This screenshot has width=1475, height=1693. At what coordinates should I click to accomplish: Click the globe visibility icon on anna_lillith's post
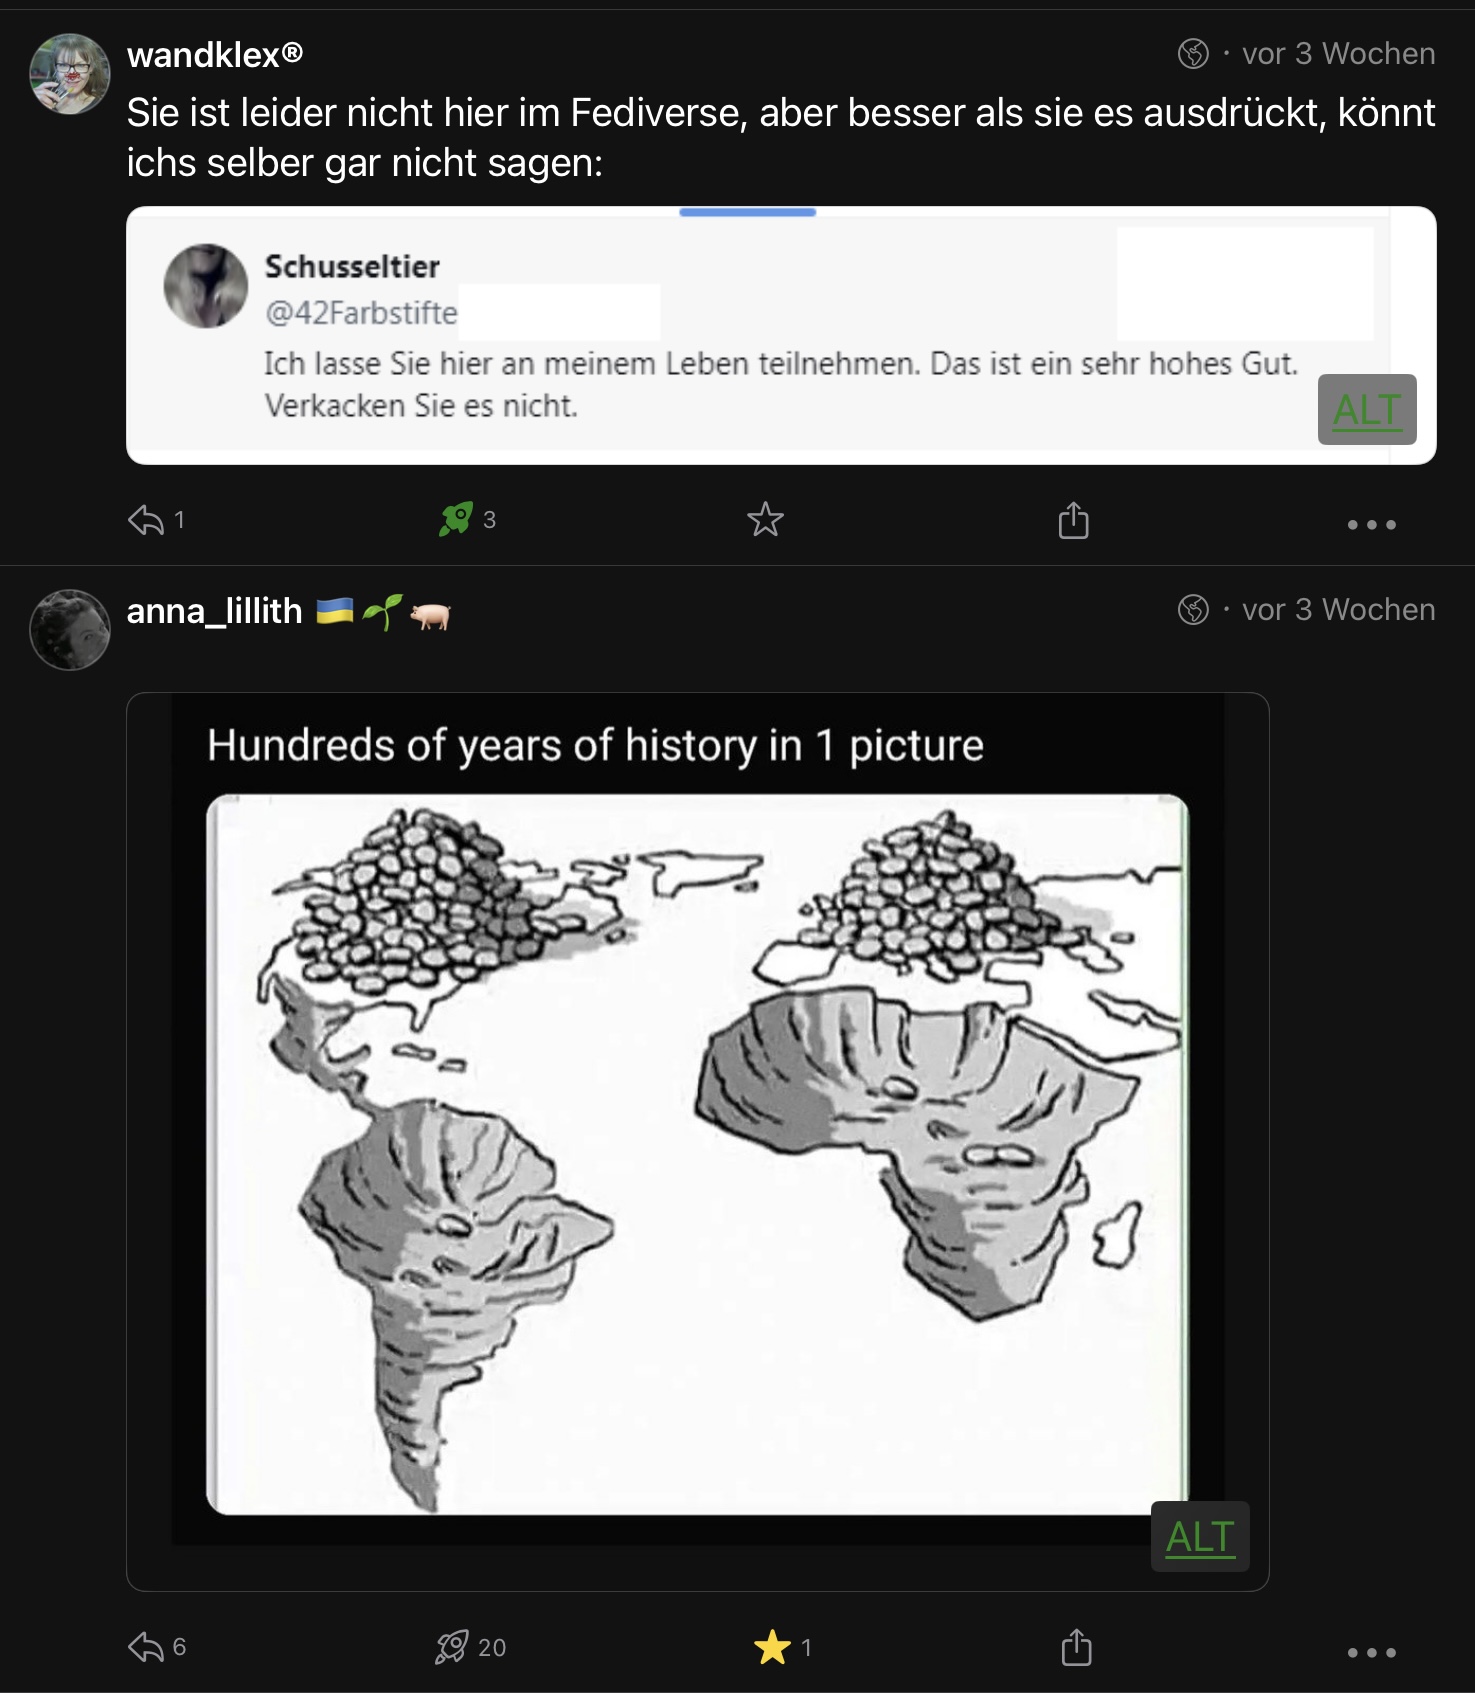[1193, 609]
